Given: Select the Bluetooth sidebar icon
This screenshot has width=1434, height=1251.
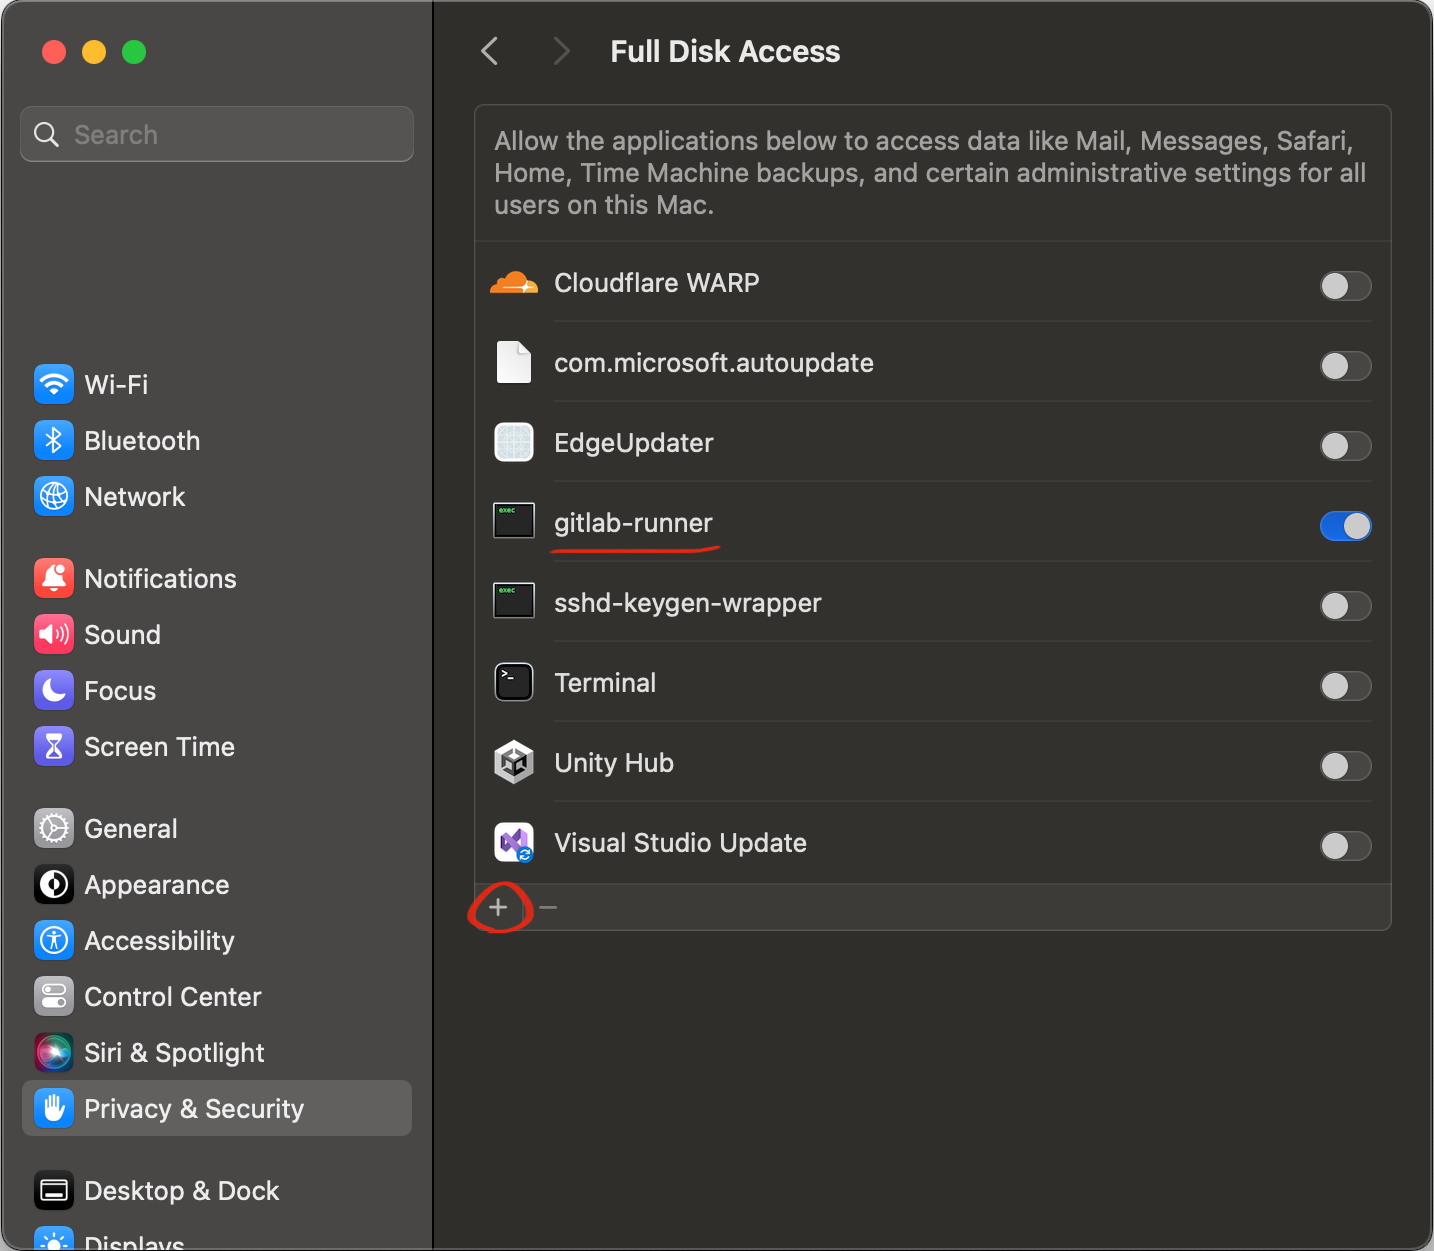Looking at the screenshot, I should (54, 441).
